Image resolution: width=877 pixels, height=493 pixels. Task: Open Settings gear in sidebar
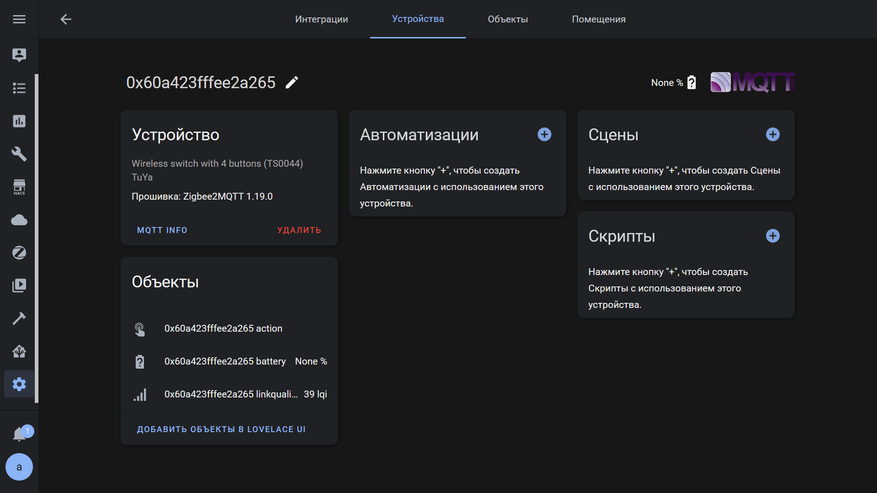click(x=19, y=384)
